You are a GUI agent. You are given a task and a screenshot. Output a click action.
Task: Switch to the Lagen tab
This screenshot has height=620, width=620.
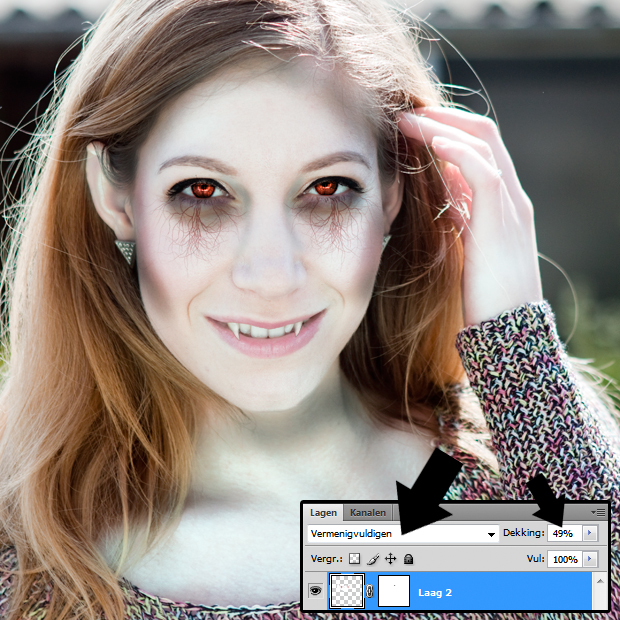pos(323,512)
